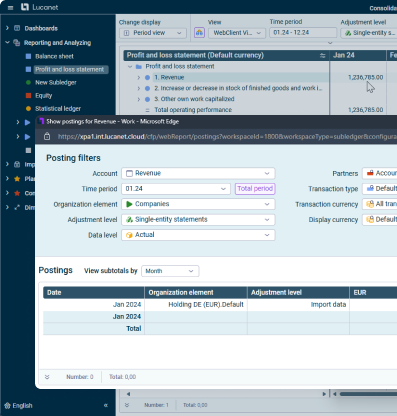Open the View subtotals by Month dropdown
The image size is (397, 416).
click(170, 271)
